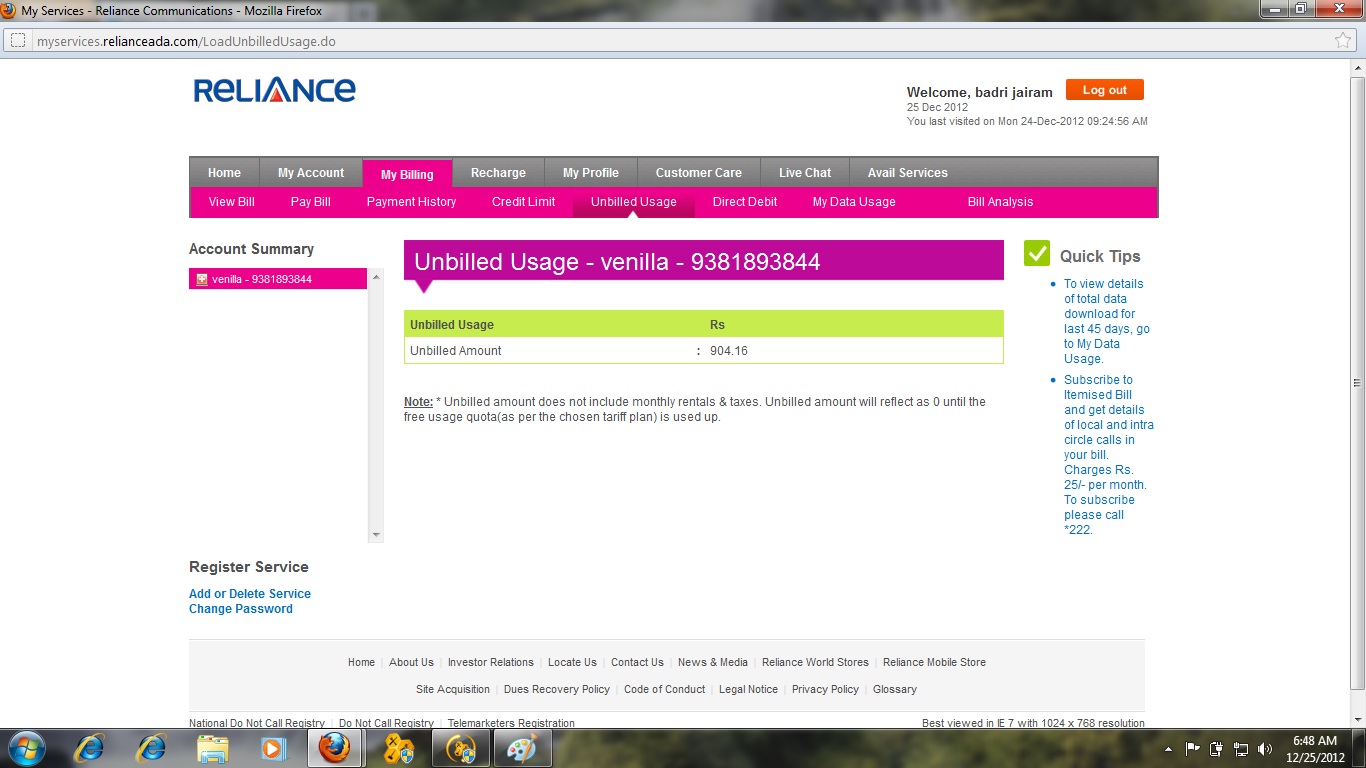Open Subscribe to Itemised Bill quick tip
This screenshot has height=768, width=1366.
point(1109,455)
